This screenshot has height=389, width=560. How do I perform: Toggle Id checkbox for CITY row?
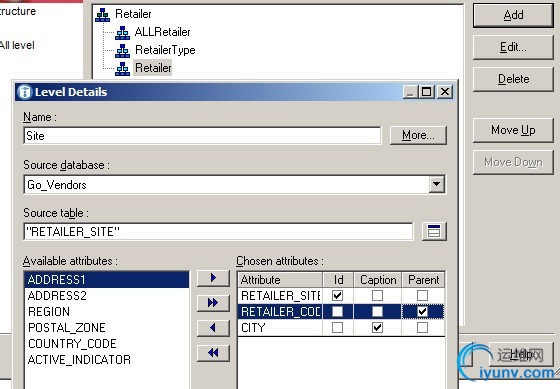point(338,328)
